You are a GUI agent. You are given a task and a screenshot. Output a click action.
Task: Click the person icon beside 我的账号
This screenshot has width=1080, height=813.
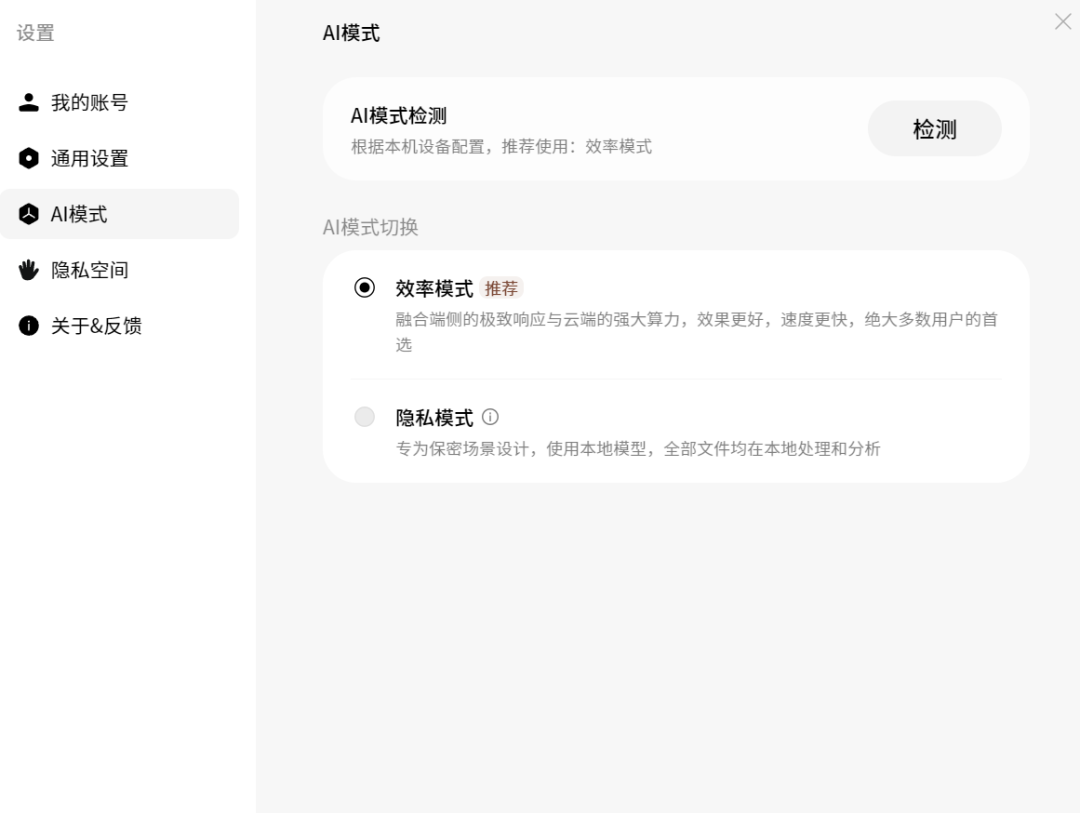coord(28,102)
